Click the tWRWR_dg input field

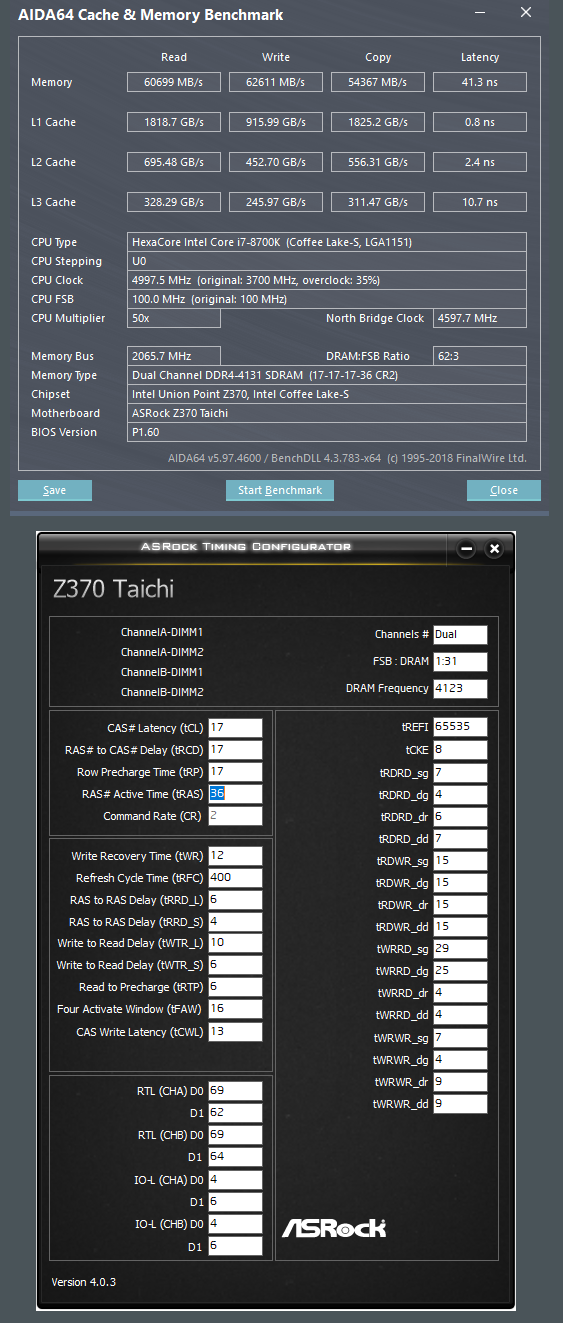[x=460, y=1060]
